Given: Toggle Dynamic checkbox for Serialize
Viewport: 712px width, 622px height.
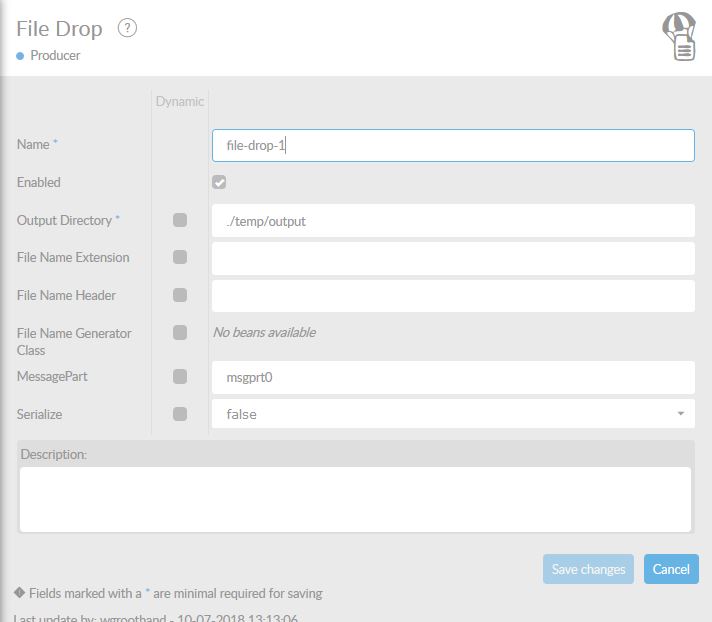Looking at the screenshot, I should (180, 414).
